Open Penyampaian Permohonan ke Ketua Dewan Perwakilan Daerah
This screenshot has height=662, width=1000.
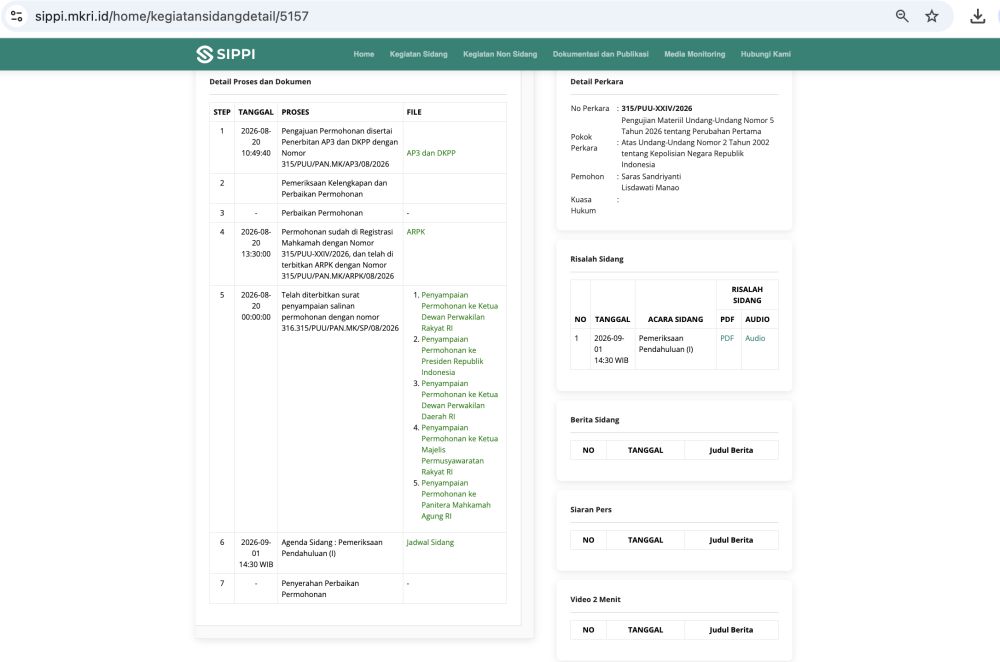tap(459, 400)
